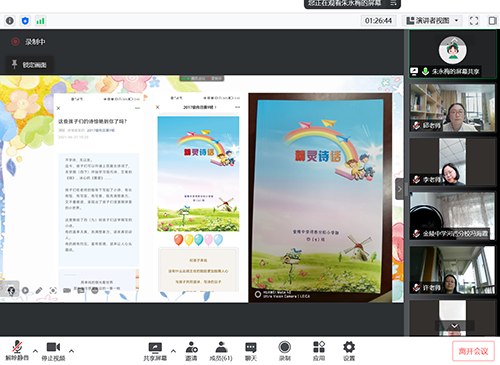
Task: Start sharing with the 共享屏幕 button
Action: [155, 351]
